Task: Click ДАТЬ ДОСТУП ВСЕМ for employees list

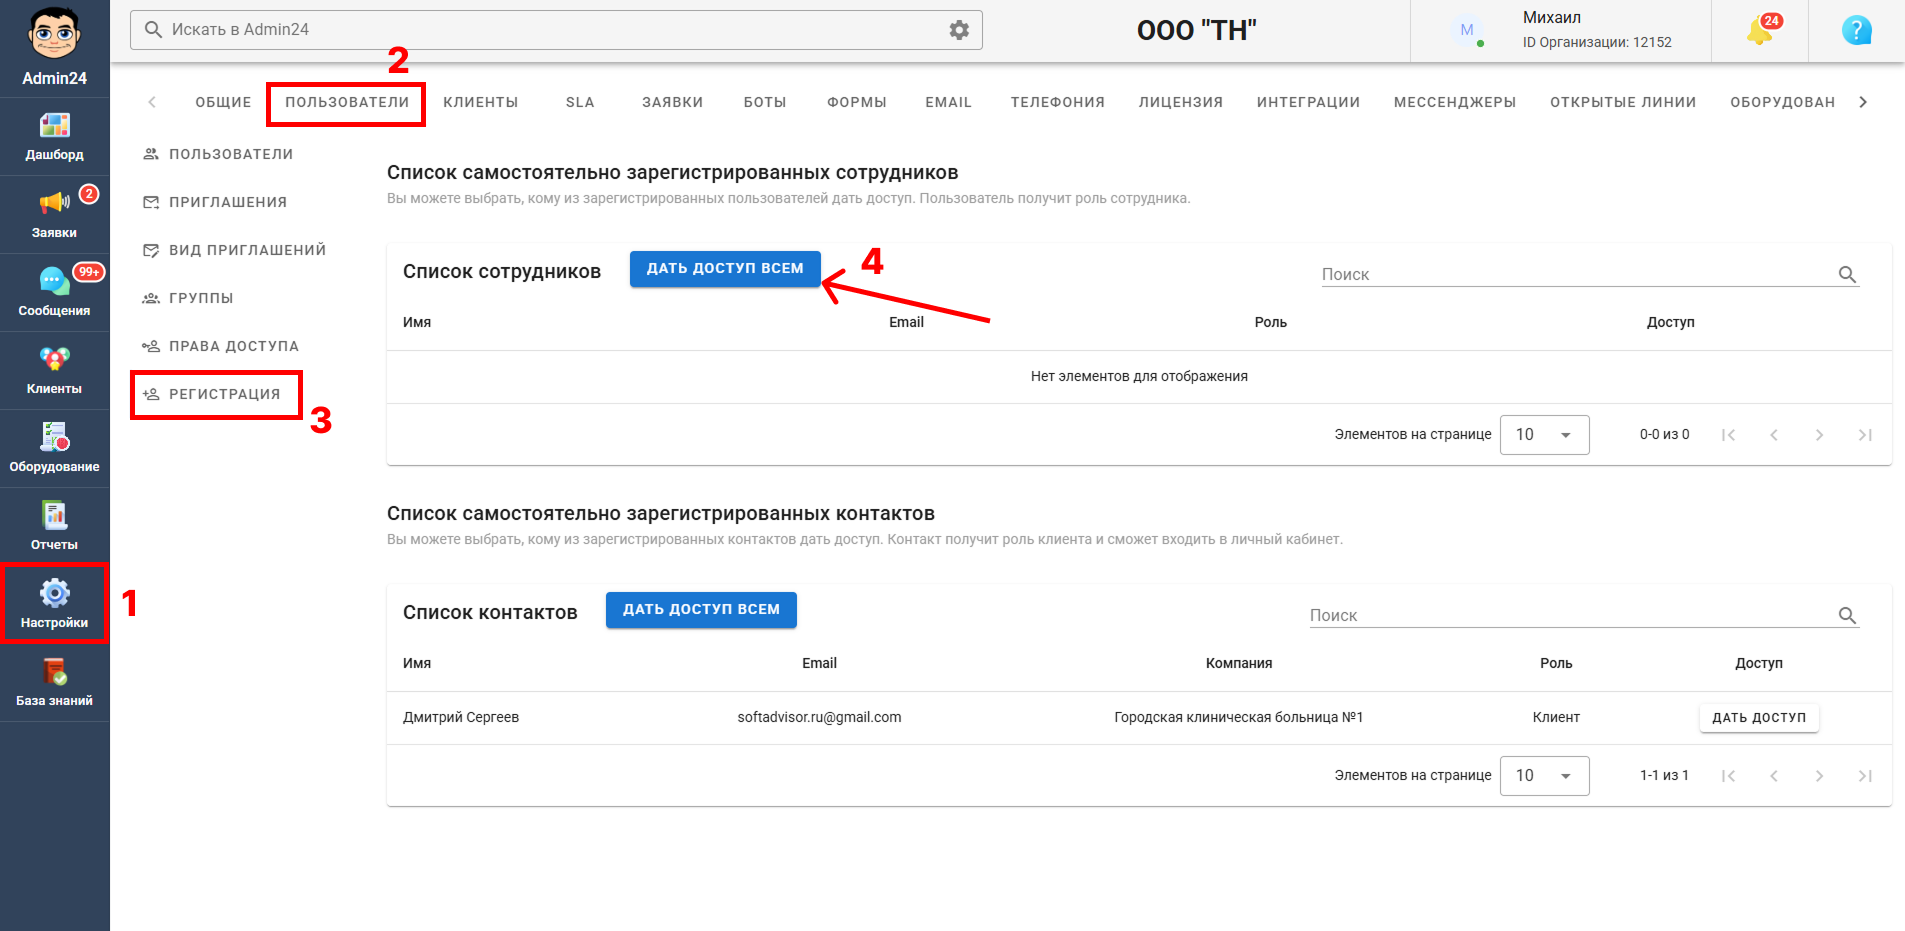Action: click(x=725, y=269)
